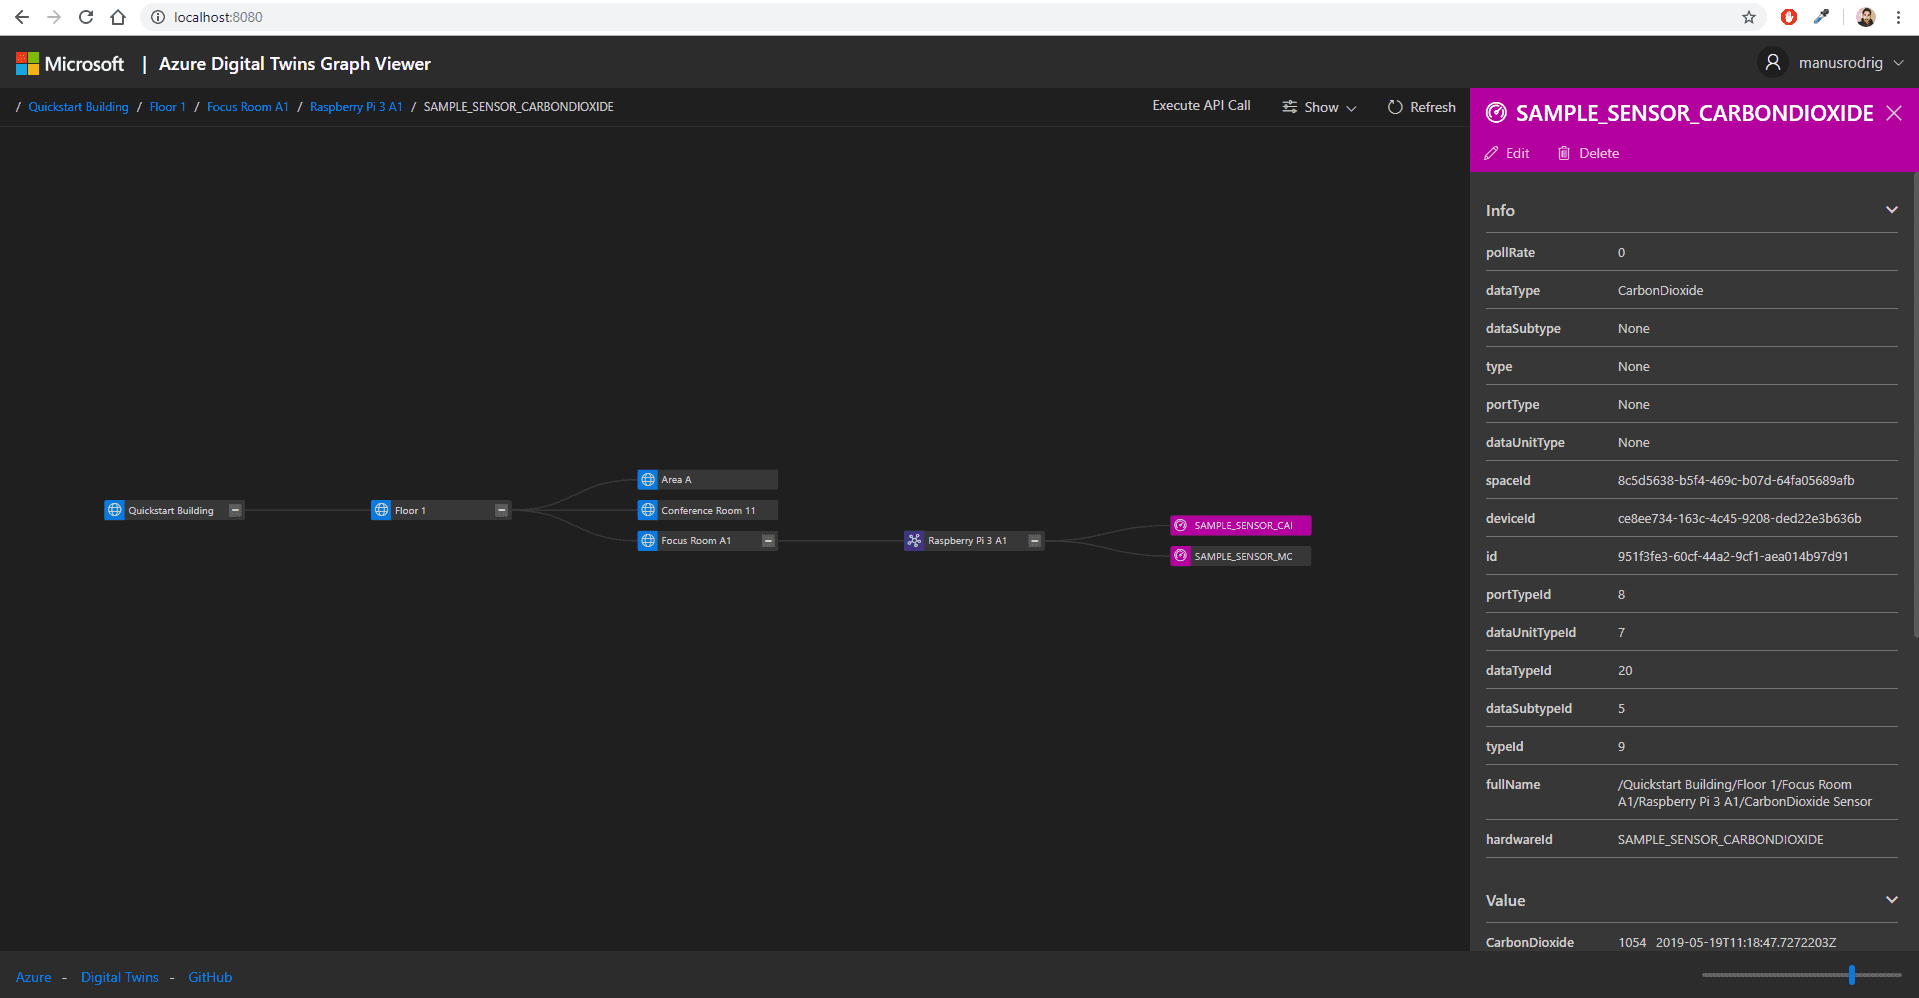Select the Conference Room 11 node
The height and width of the screenshot is (998, 1919).
[x=708, y=510]
